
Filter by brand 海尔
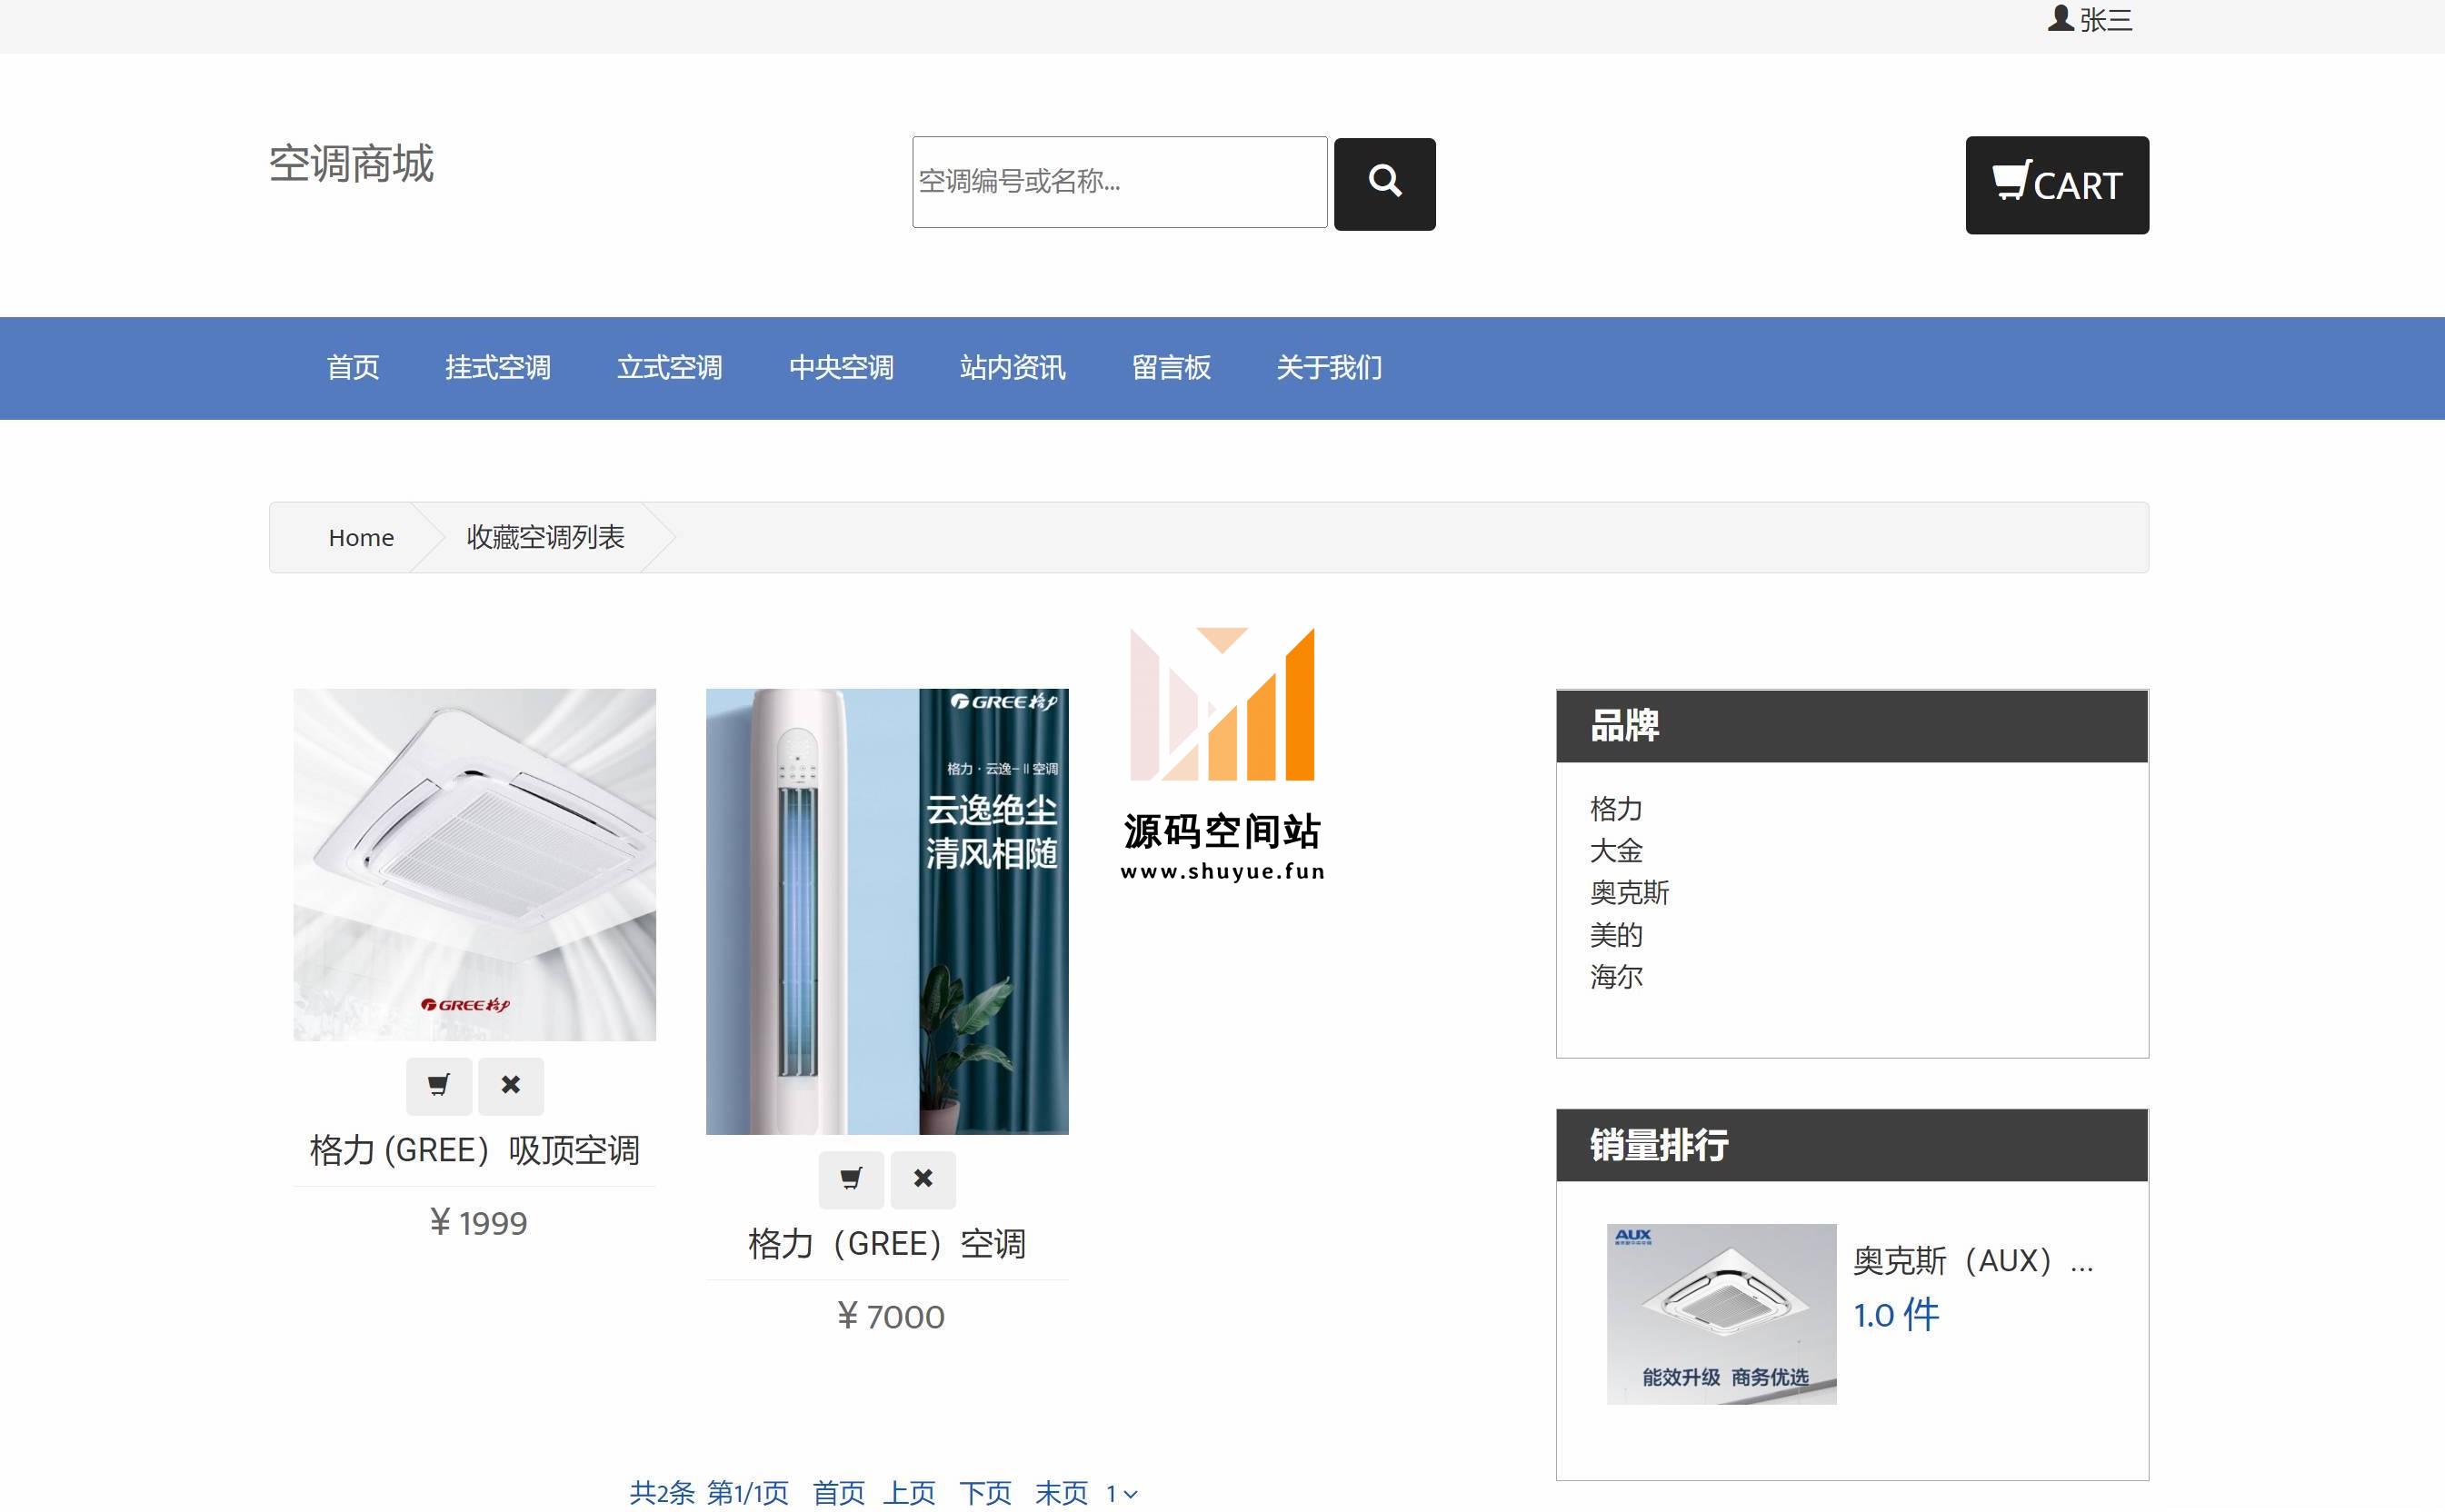1616,977
